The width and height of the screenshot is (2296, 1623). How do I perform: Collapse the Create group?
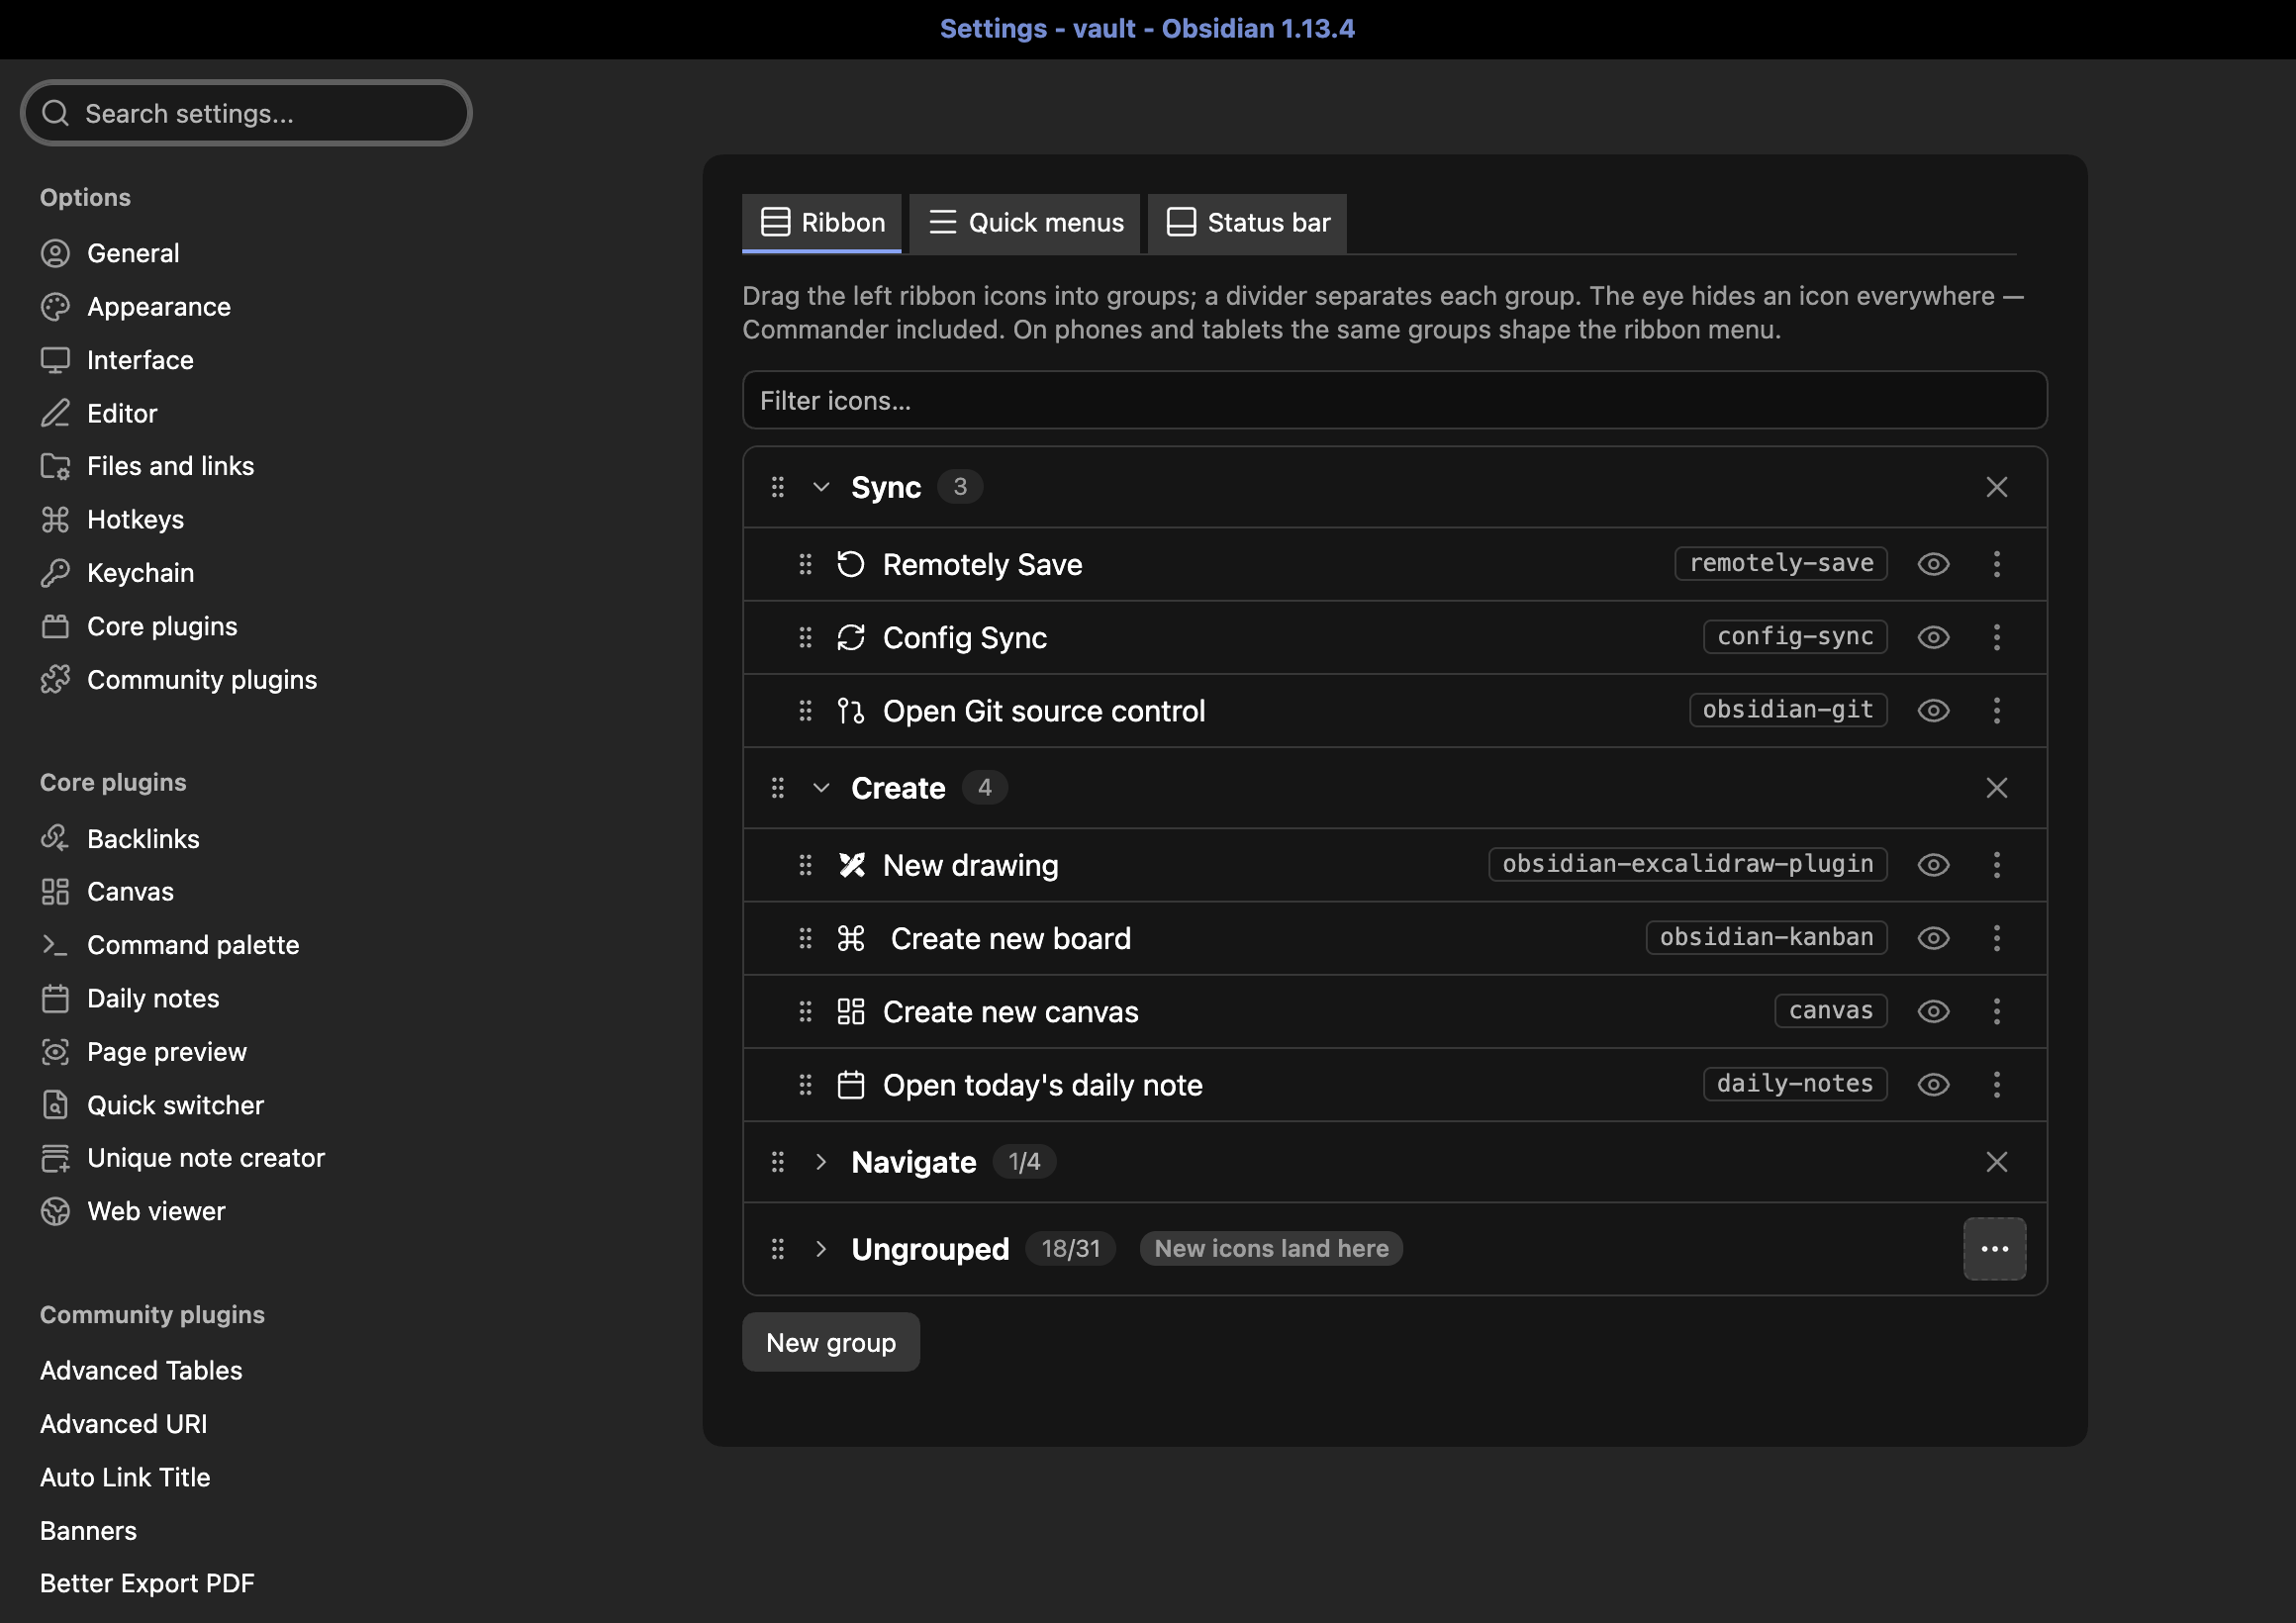coord(821,788)
